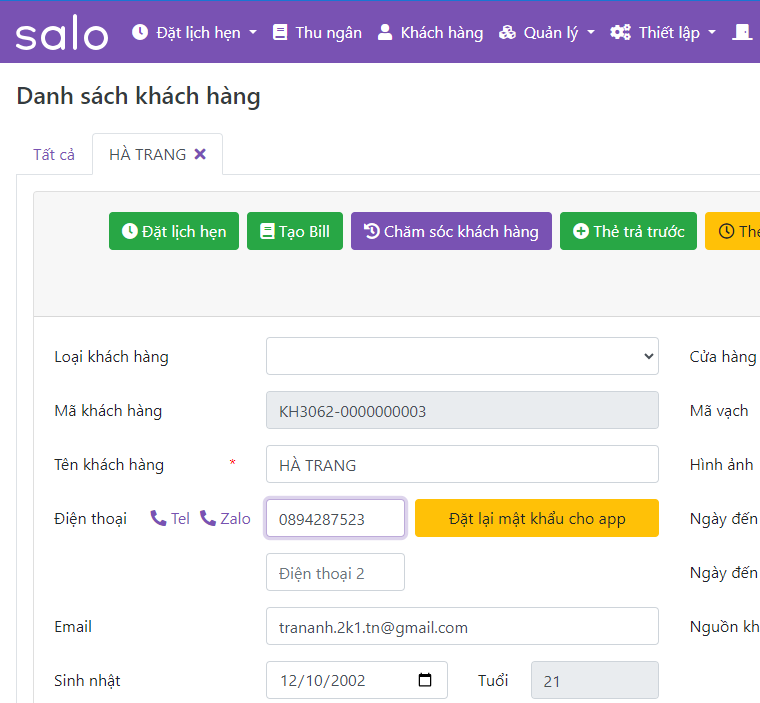This screenshot has height=703, width=760.
Task: Click the Email input field
Action: [462, 626]
